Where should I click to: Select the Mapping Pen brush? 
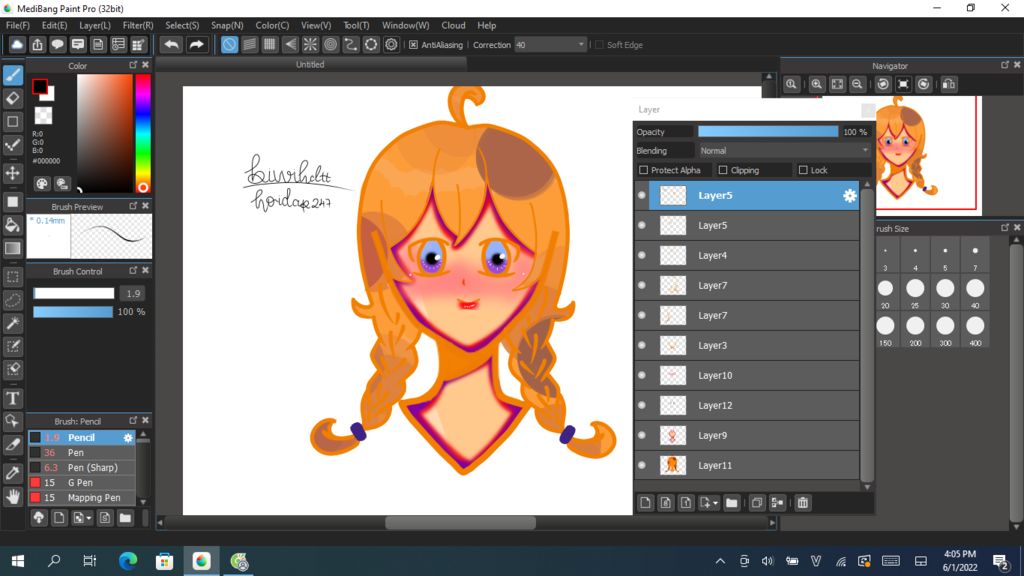pos(82,498)
